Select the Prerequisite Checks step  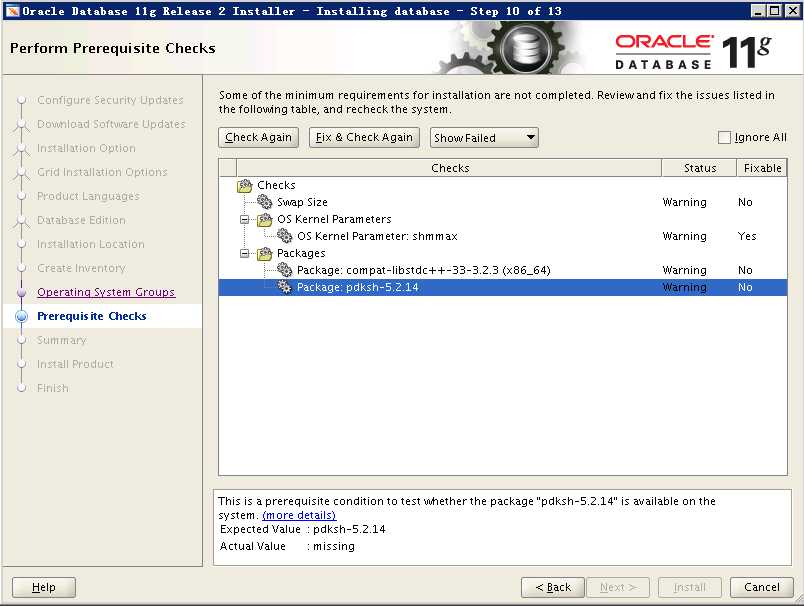coord(92,316)
